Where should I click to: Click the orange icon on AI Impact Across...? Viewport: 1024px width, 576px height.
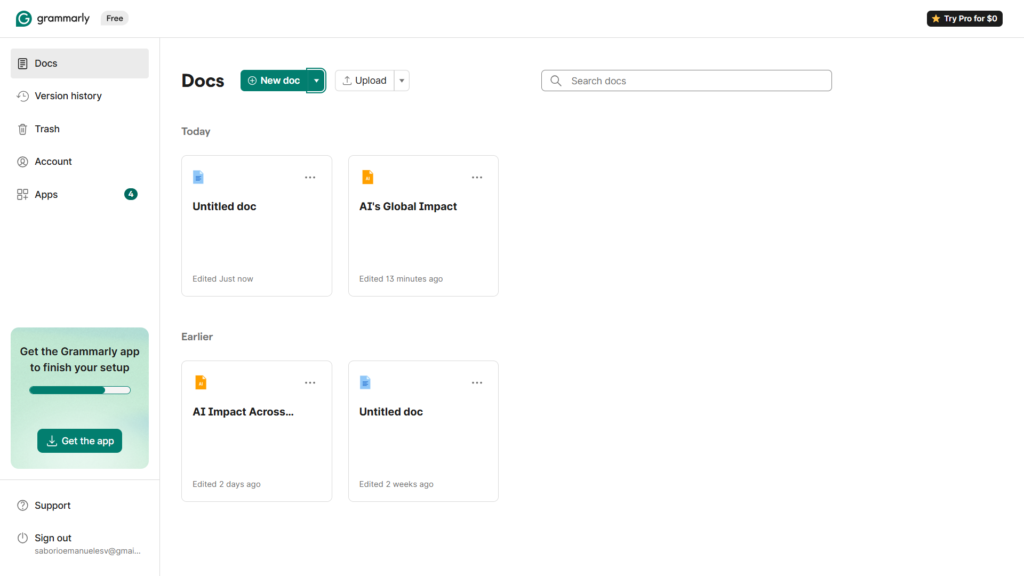point(201,383)
